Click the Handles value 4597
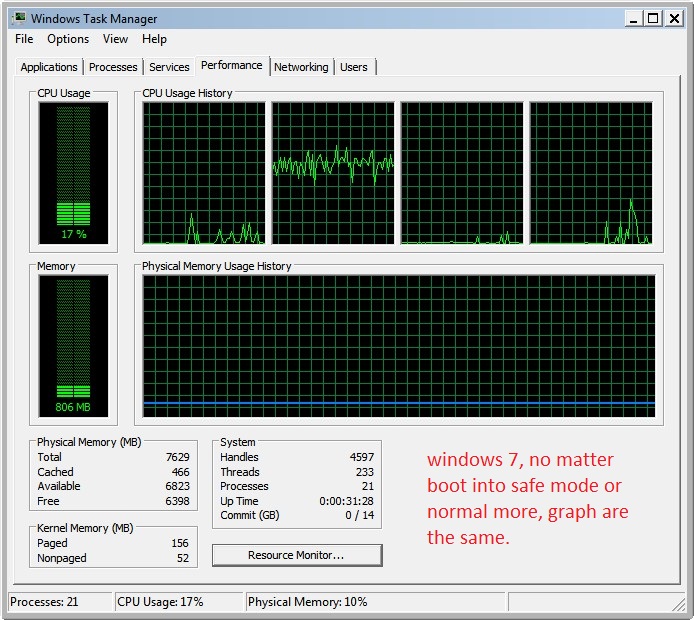694x620 pixels. (362, 457)
